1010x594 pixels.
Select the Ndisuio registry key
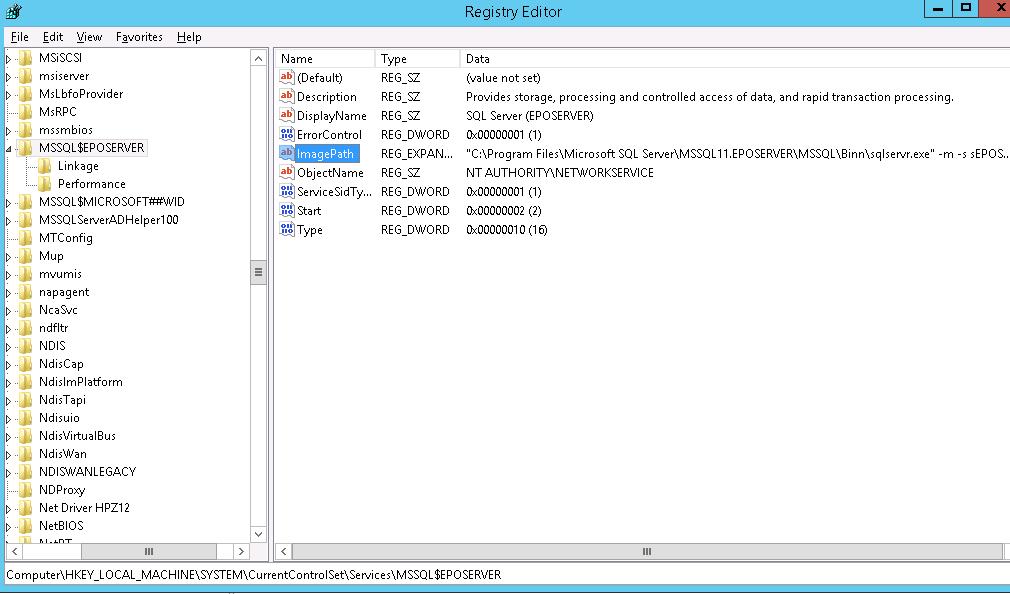59,418
